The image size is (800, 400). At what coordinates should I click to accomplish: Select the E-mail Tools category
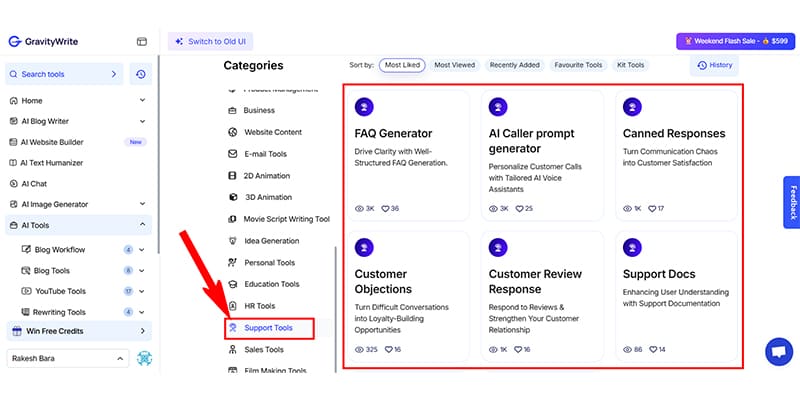pyautogui.click(x=258, y=154)
